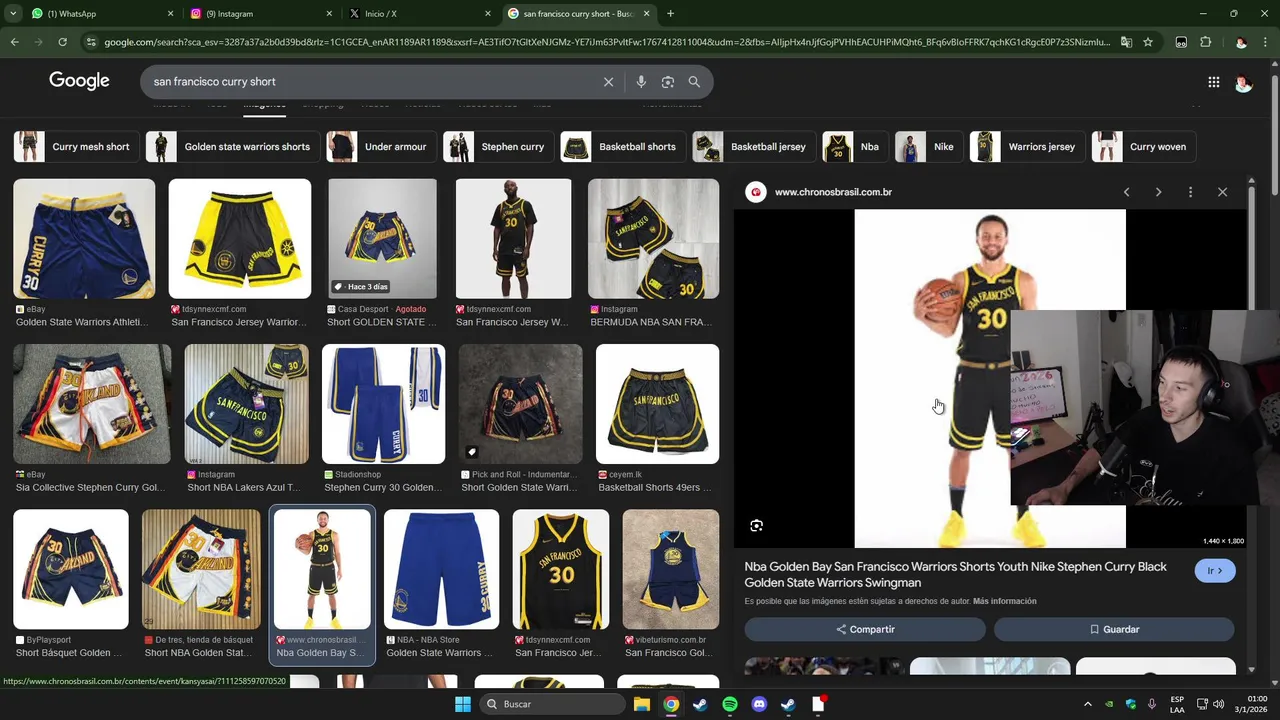
Task: Open the Google account avatar
Action: (x=1243, y=83)
